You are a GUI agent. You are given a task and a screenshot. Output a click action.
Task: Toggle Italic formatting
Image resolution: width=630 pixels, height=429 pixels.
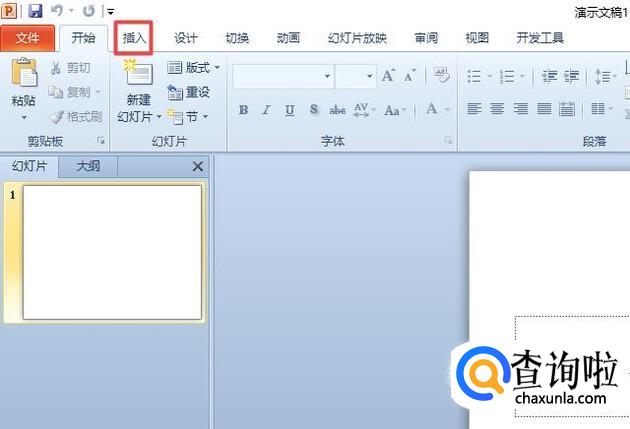266,109
